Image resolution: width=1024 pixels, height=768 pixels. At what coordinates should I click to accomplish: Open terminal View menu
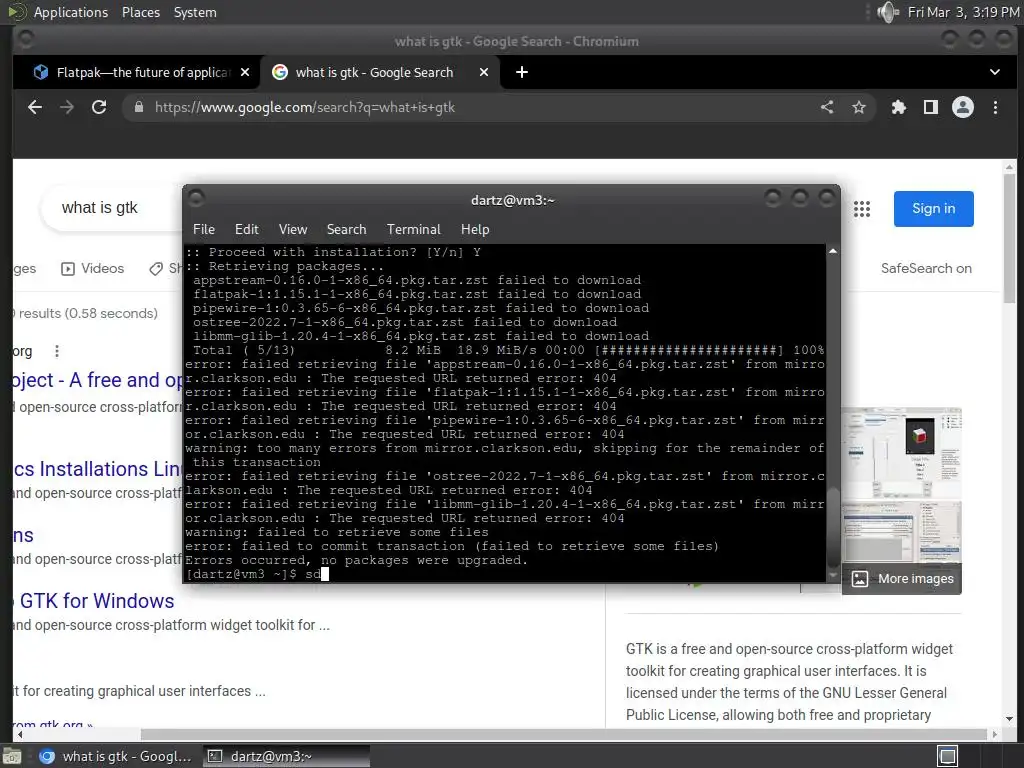tap(293, 229)
